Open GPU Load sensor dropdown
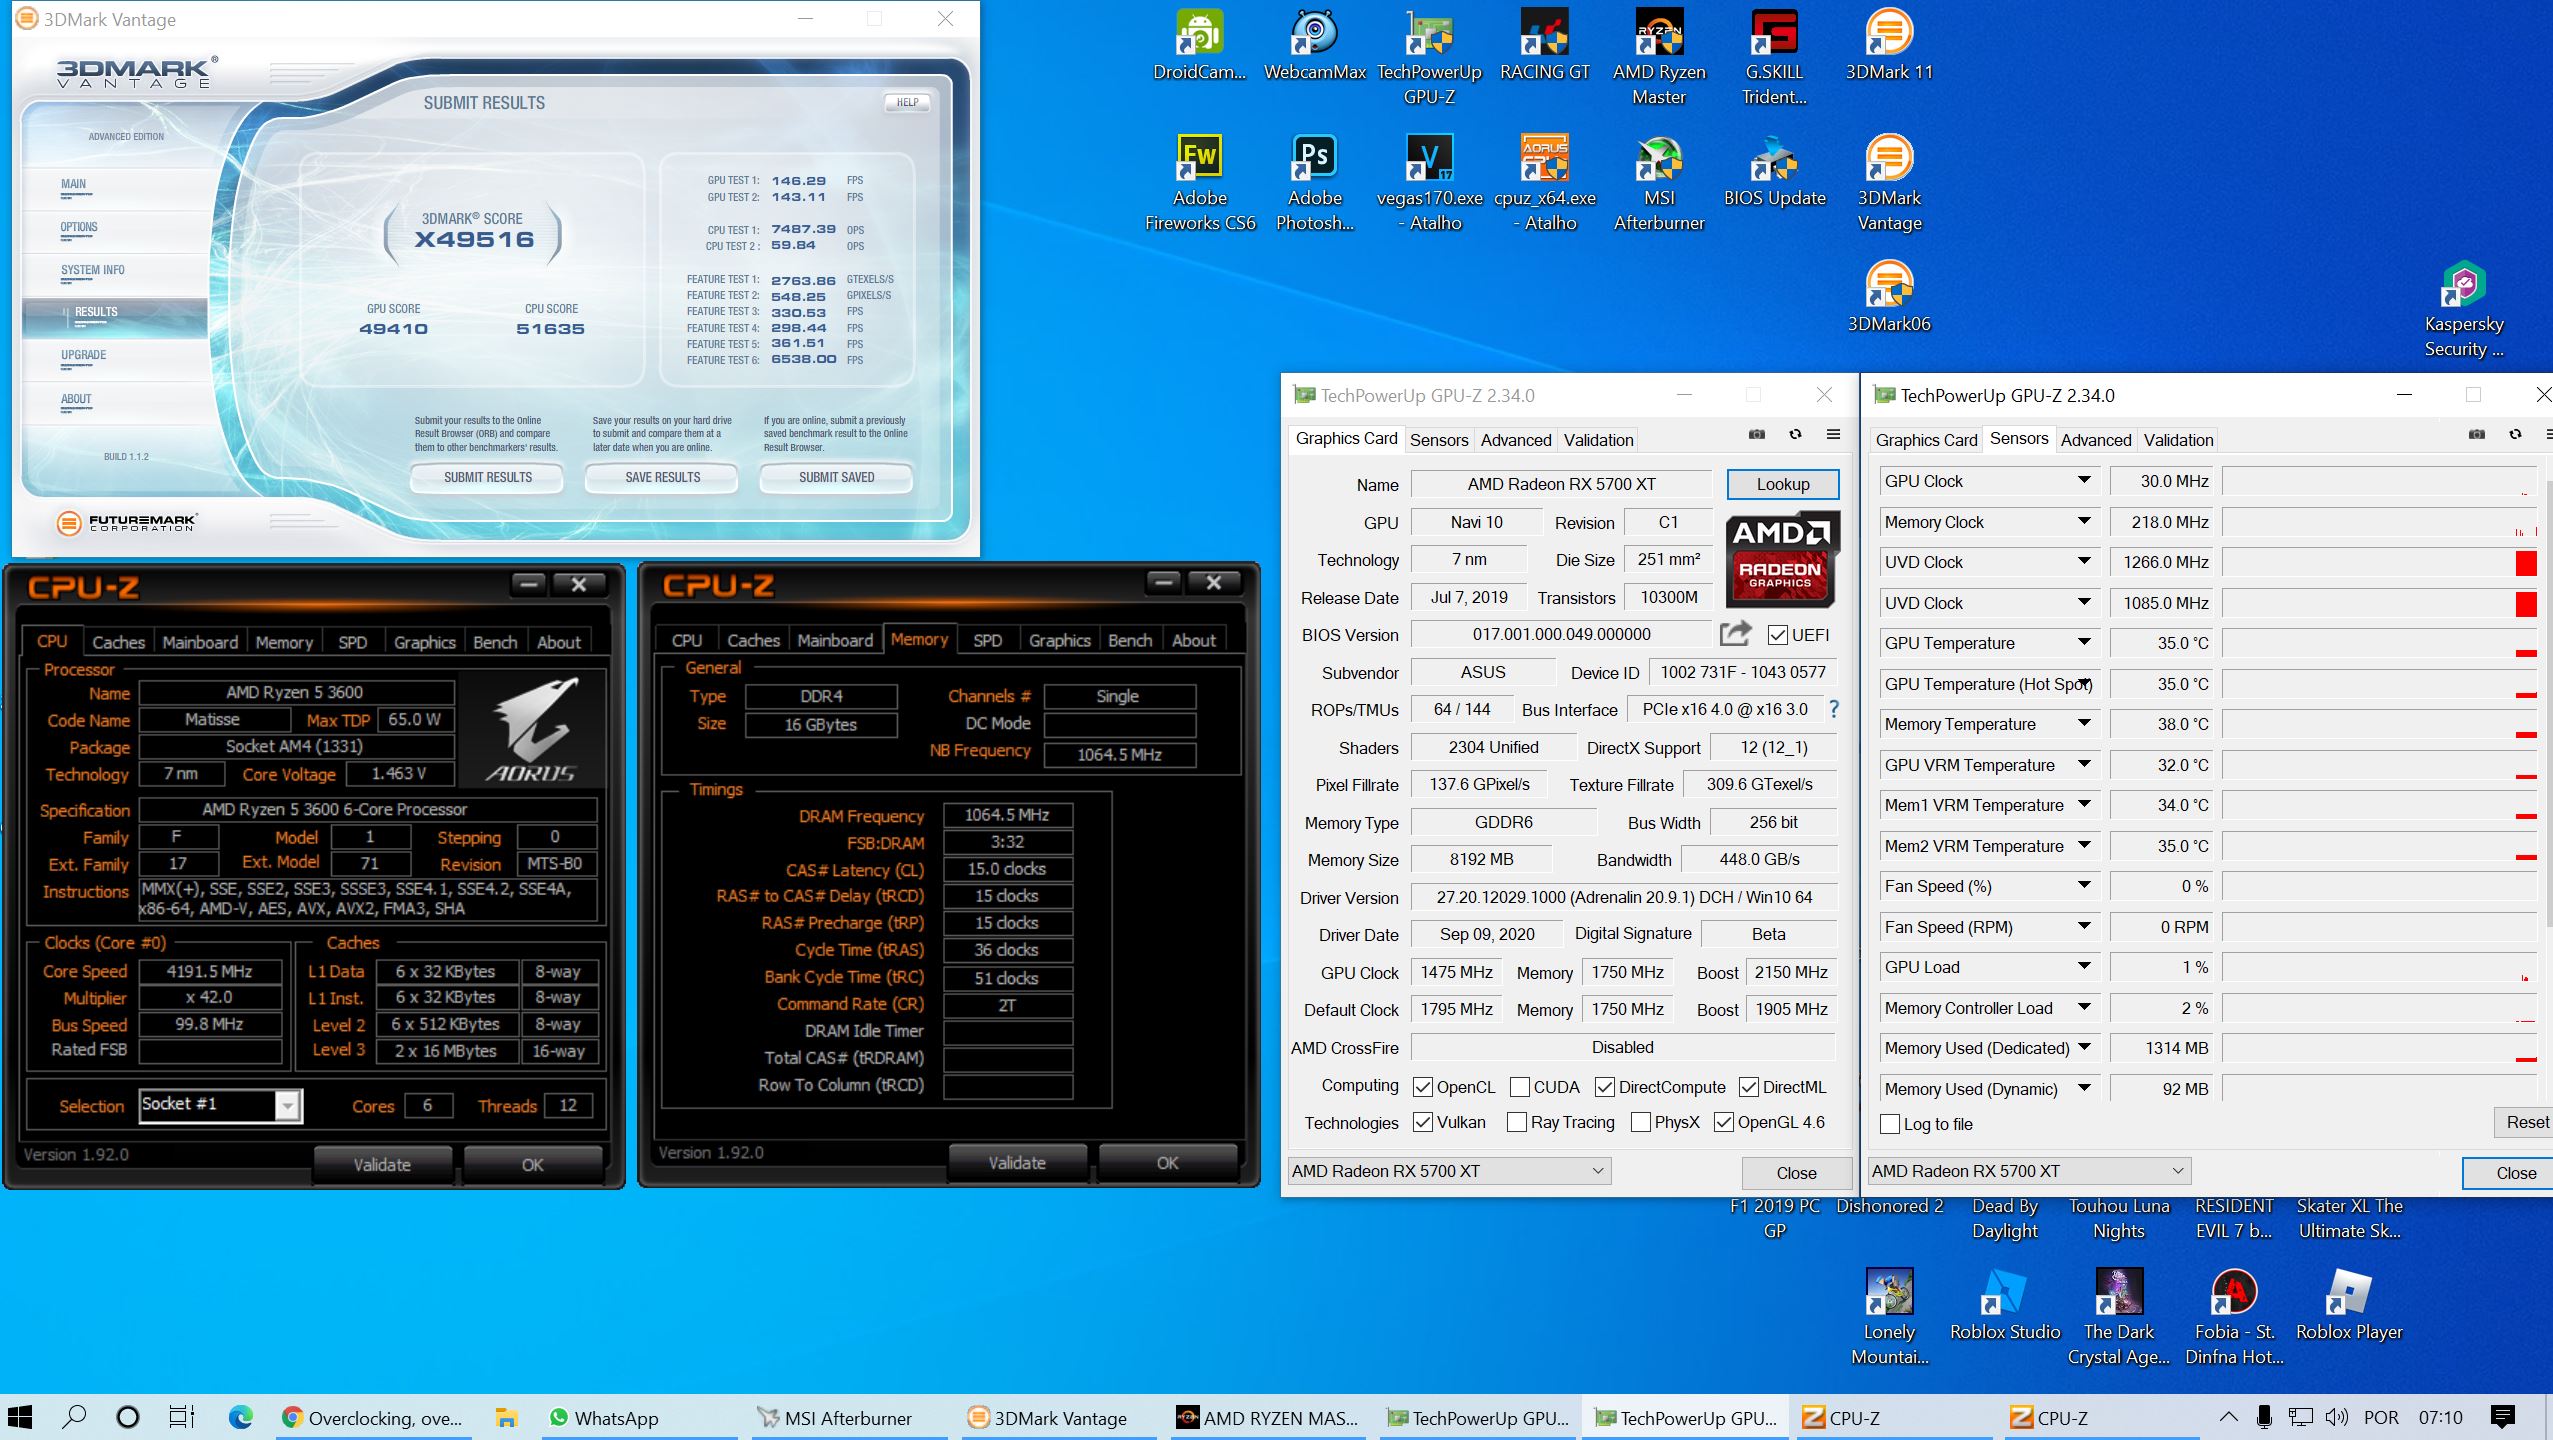Viewport: 2553px width, 1440px height. click(x=2084, y=967)
